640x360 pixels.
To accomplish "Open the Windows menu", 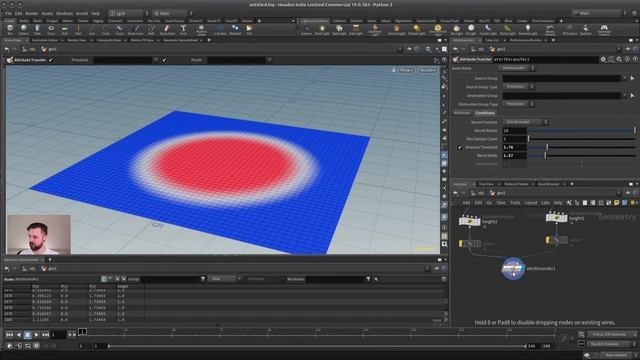I will (64, 13).
